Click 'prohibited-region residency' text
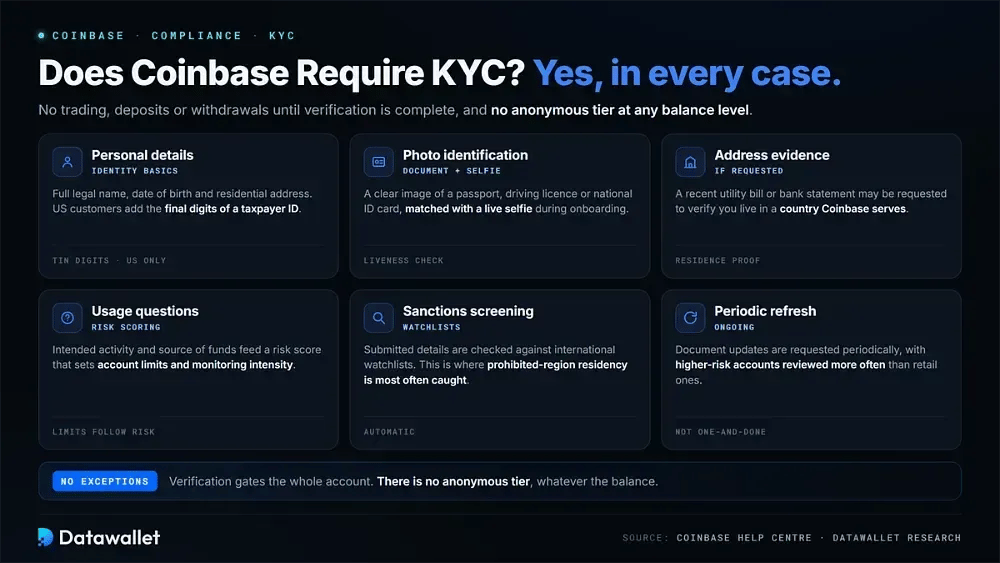The image size is (1000, 563). click(557, 365)
